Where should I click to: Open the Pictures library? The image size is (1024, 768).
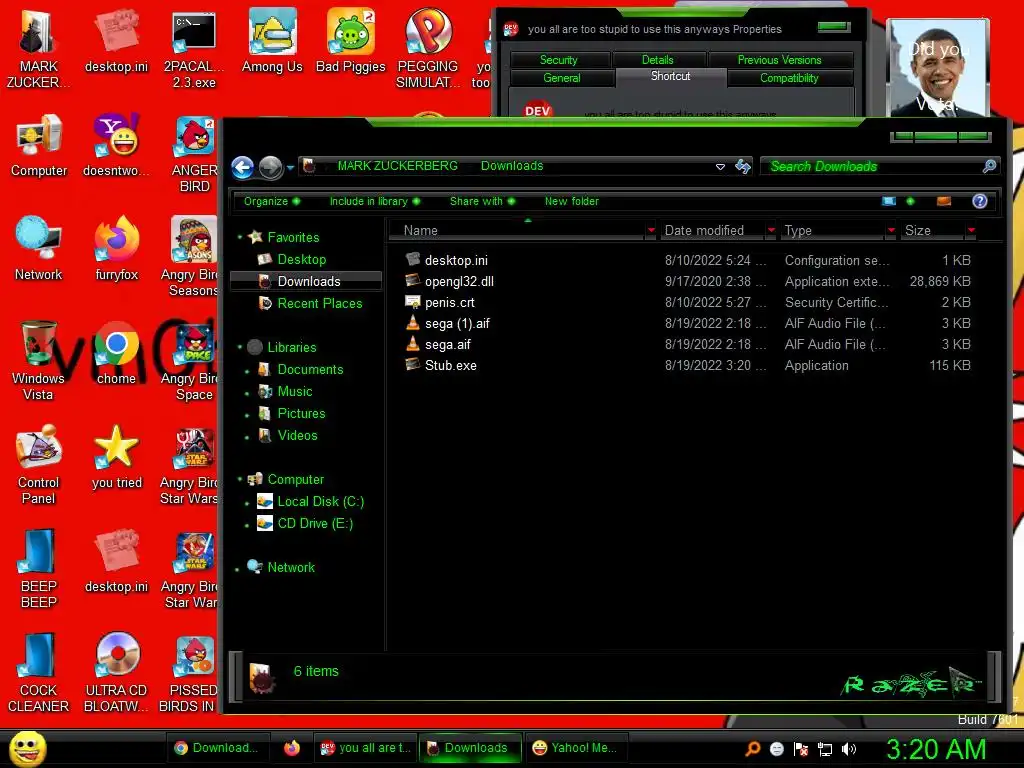coord(301,413)
